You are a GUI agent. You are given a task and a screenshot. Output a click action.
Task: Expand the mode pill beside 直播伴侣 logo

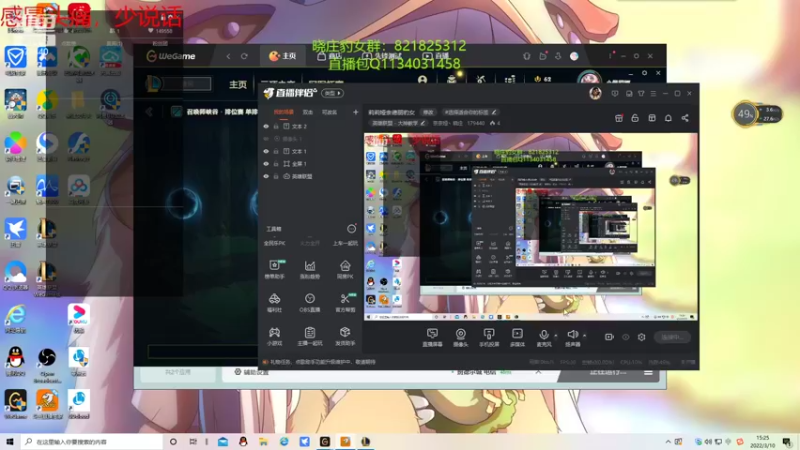point(333,93)
